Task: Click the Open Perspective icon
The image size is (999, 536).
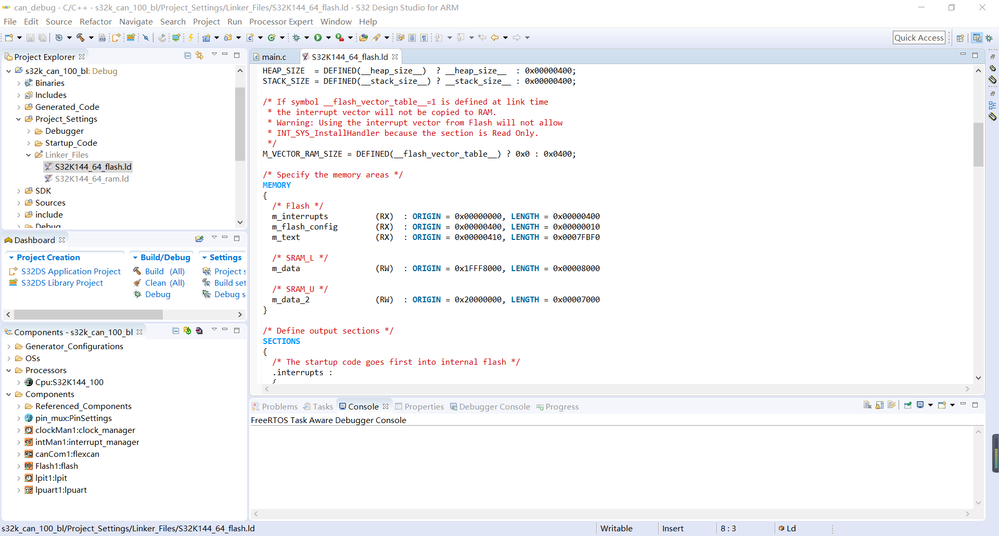Action: coord(960,38)
